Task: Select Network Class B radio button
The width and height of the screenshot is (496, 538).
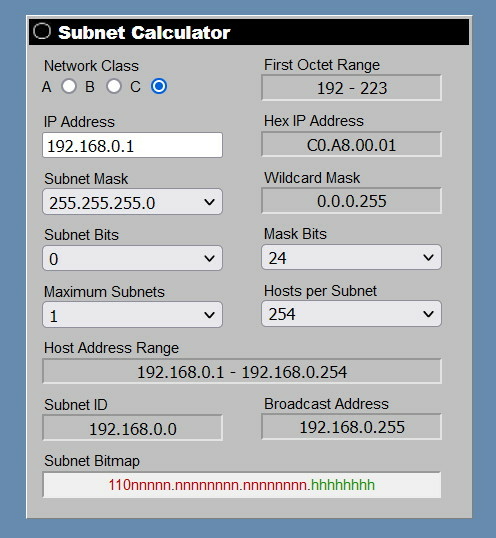Action: coord(114,86)
